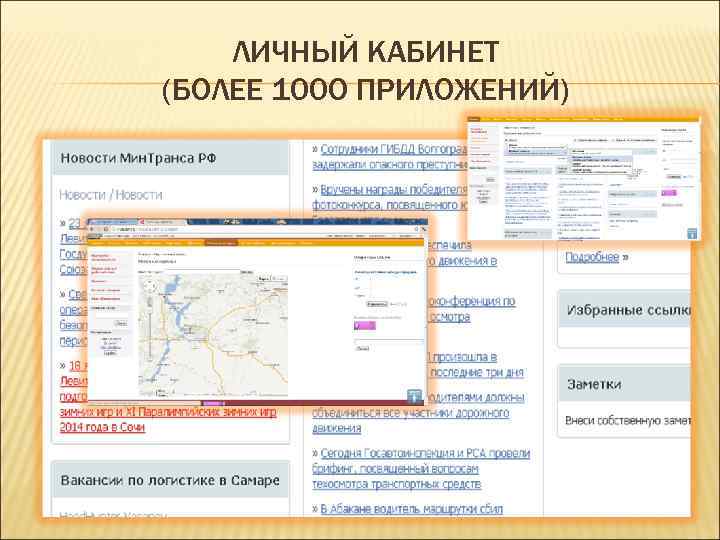This screenshot has height=540, width=720.
Task: Open link ending 'участники дорожного движения'
Action: 418,413
